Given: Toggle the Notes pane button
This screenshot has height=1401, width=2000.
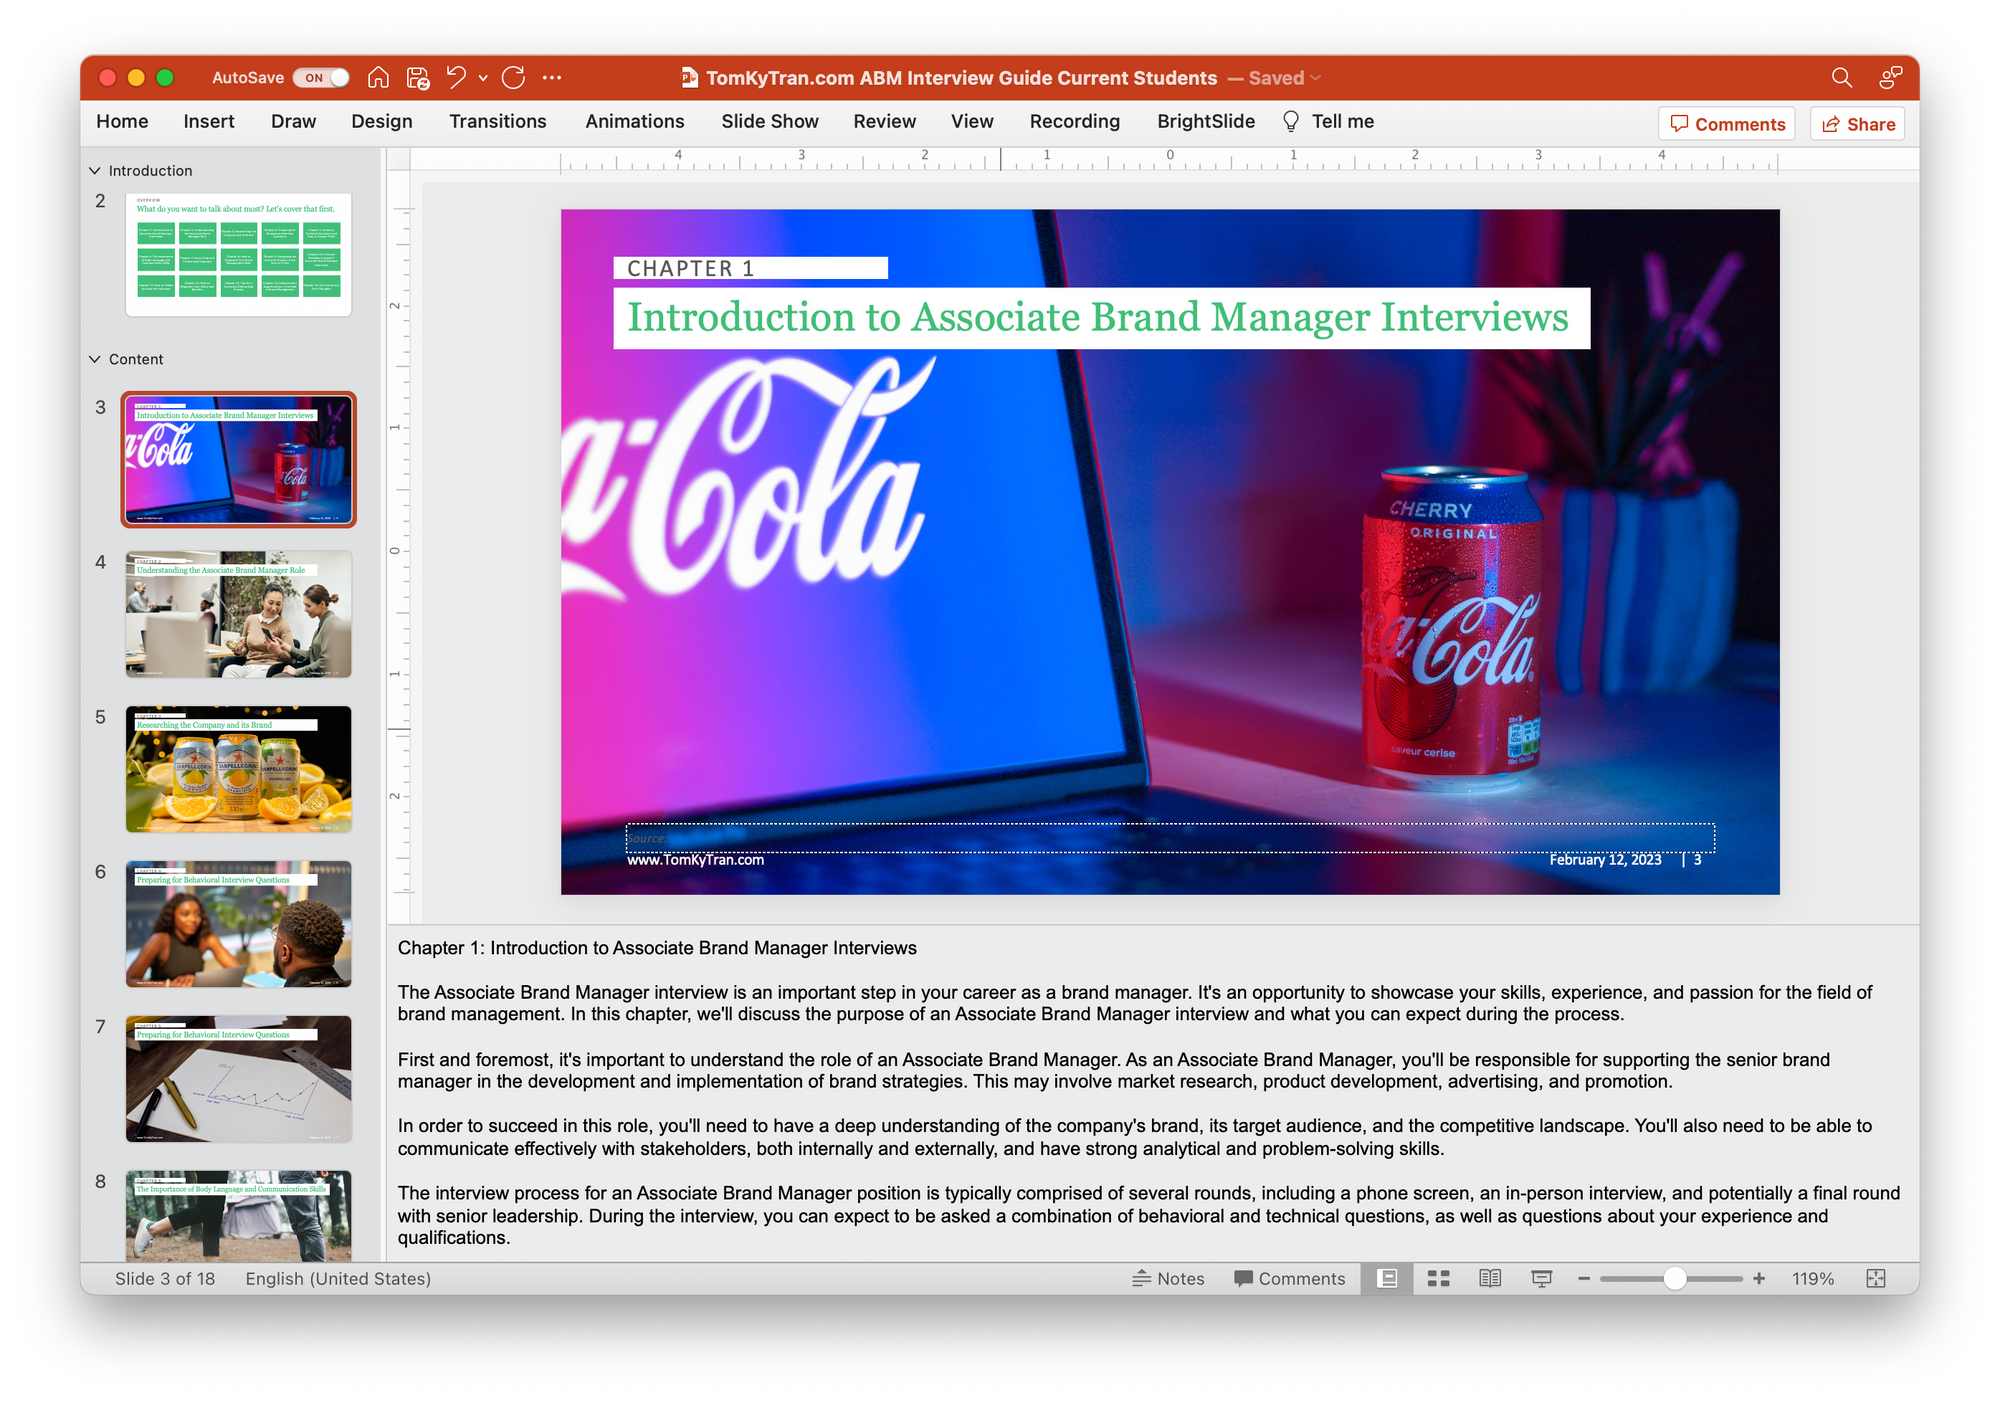Looking at the screenshot, I should pos(1168,1279).
